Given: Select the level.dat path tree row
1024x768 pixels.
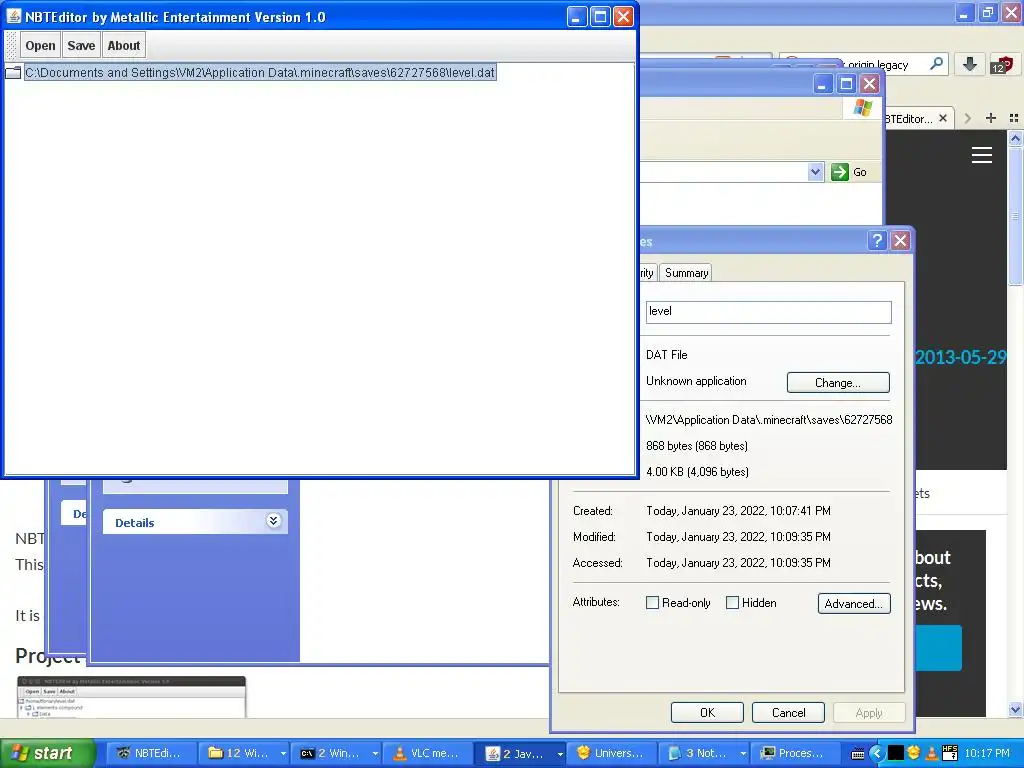Looking at the screenshot, I should pyautogui.click(x=260, y=72).
